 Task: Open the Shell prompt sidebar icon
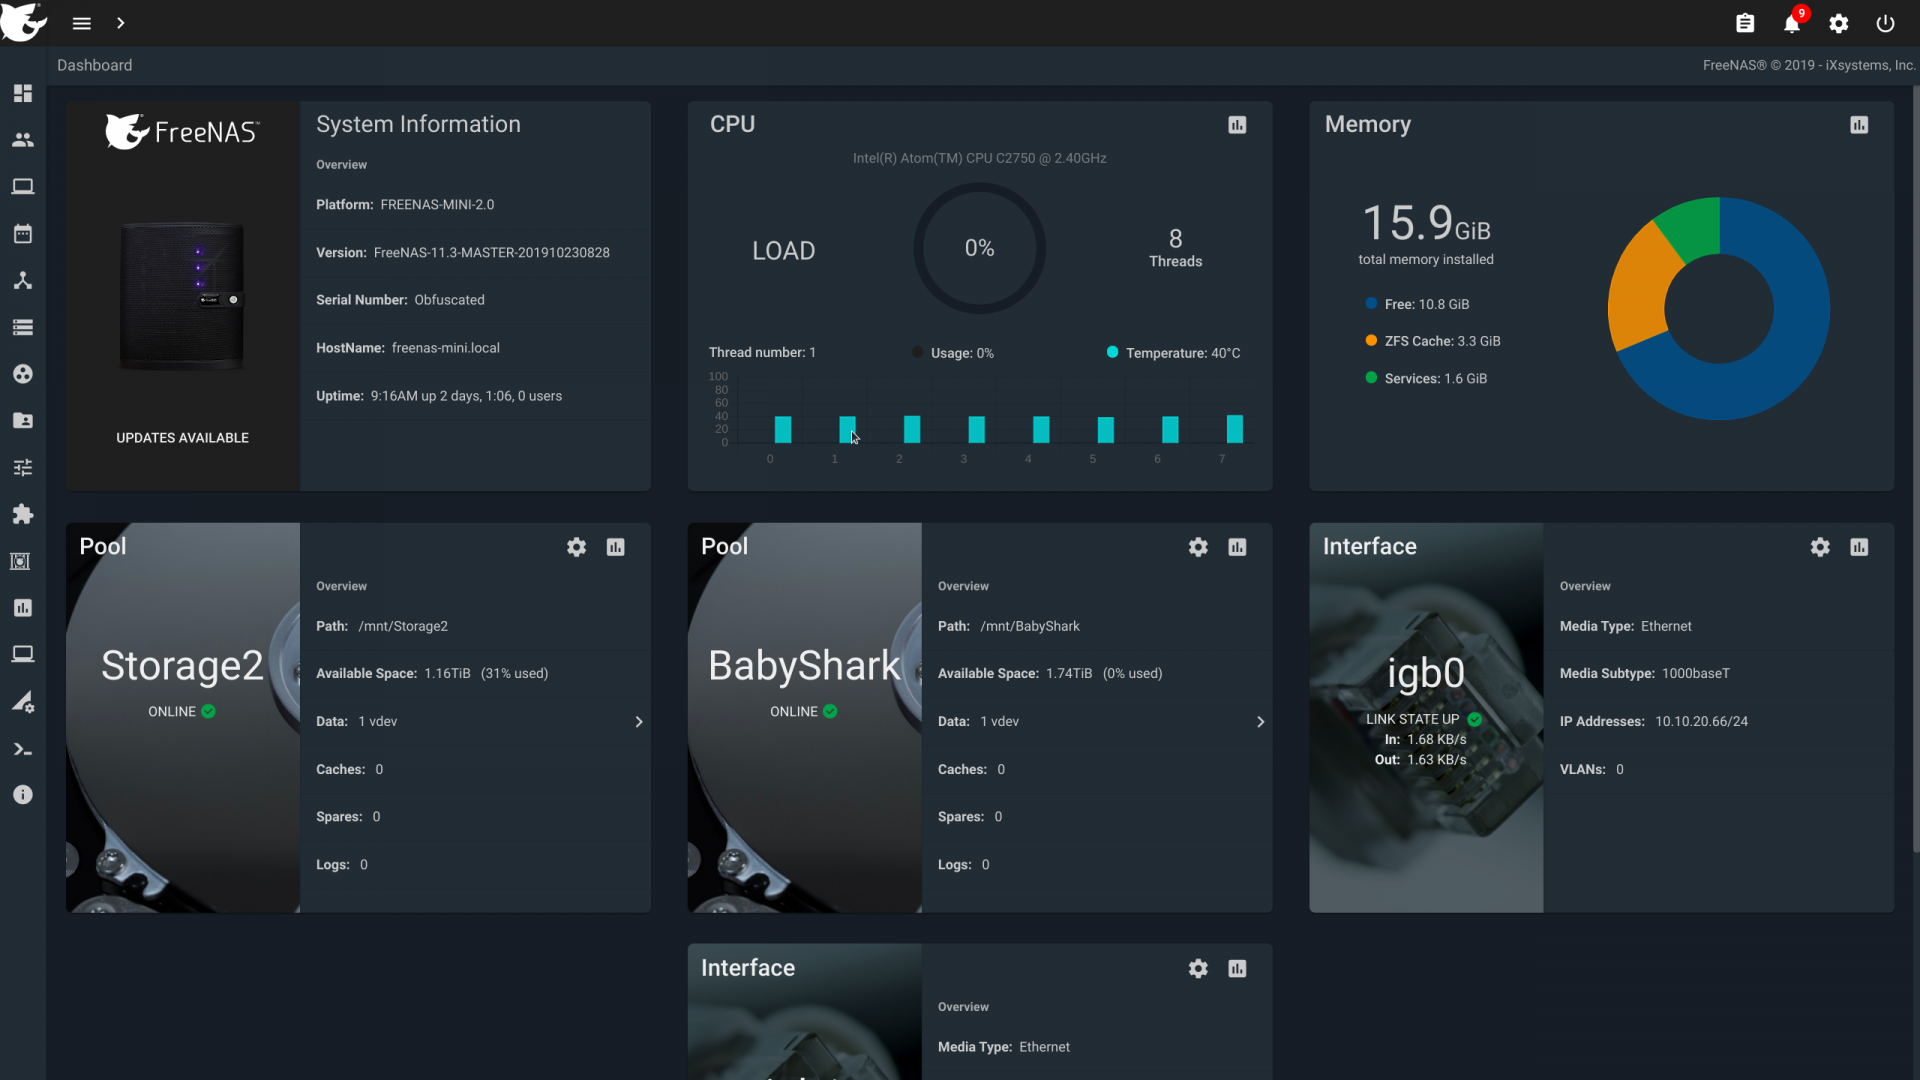[x=23, y=749]
